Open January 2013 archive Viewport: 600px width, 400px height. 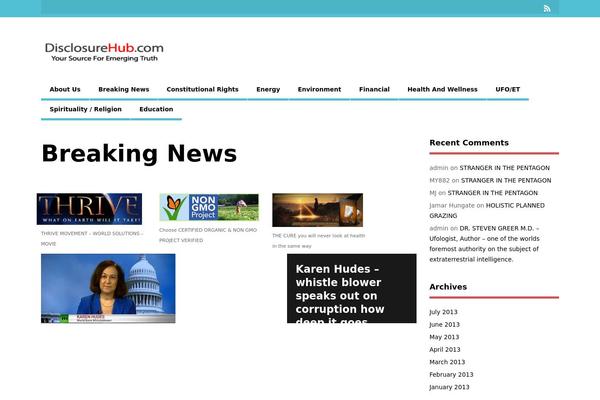tap(449, 387)
